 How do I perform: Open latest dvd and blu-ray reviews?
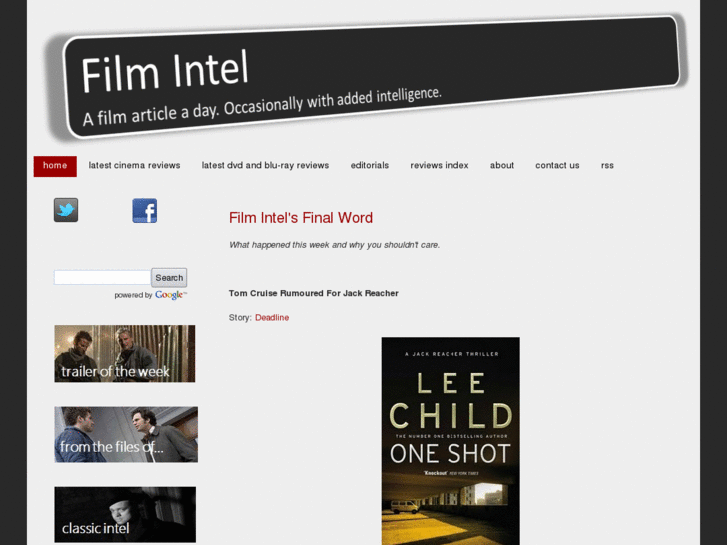point(265,166)
